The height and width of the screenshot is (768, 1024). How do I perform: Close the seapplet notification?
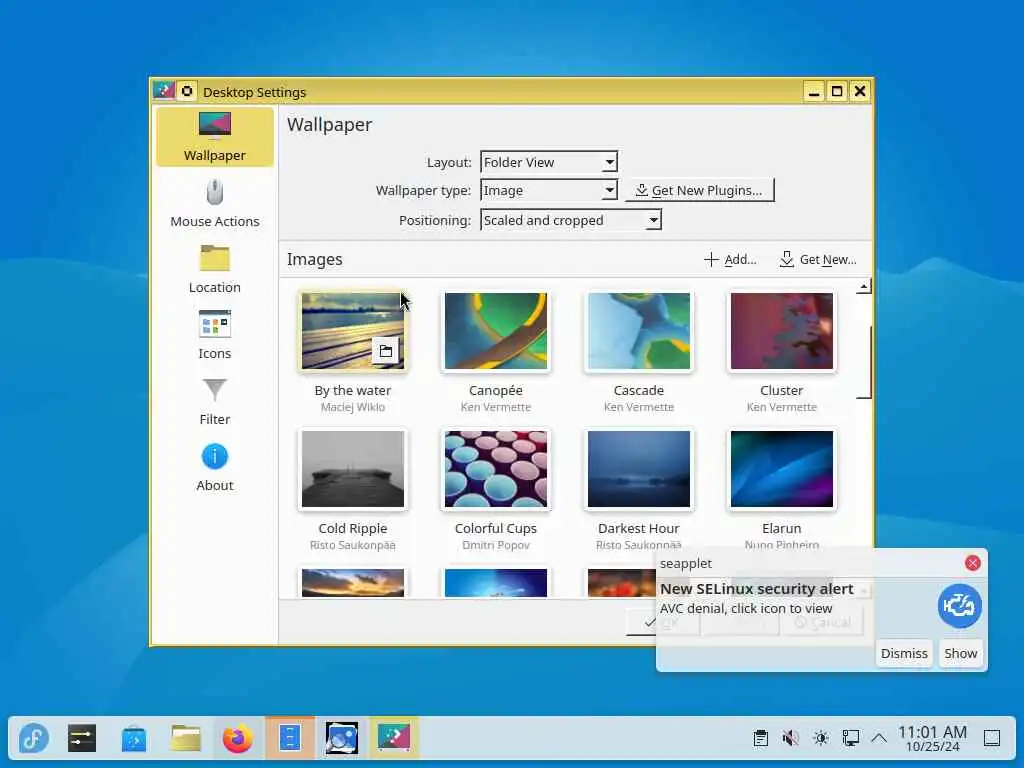point(972,563)
